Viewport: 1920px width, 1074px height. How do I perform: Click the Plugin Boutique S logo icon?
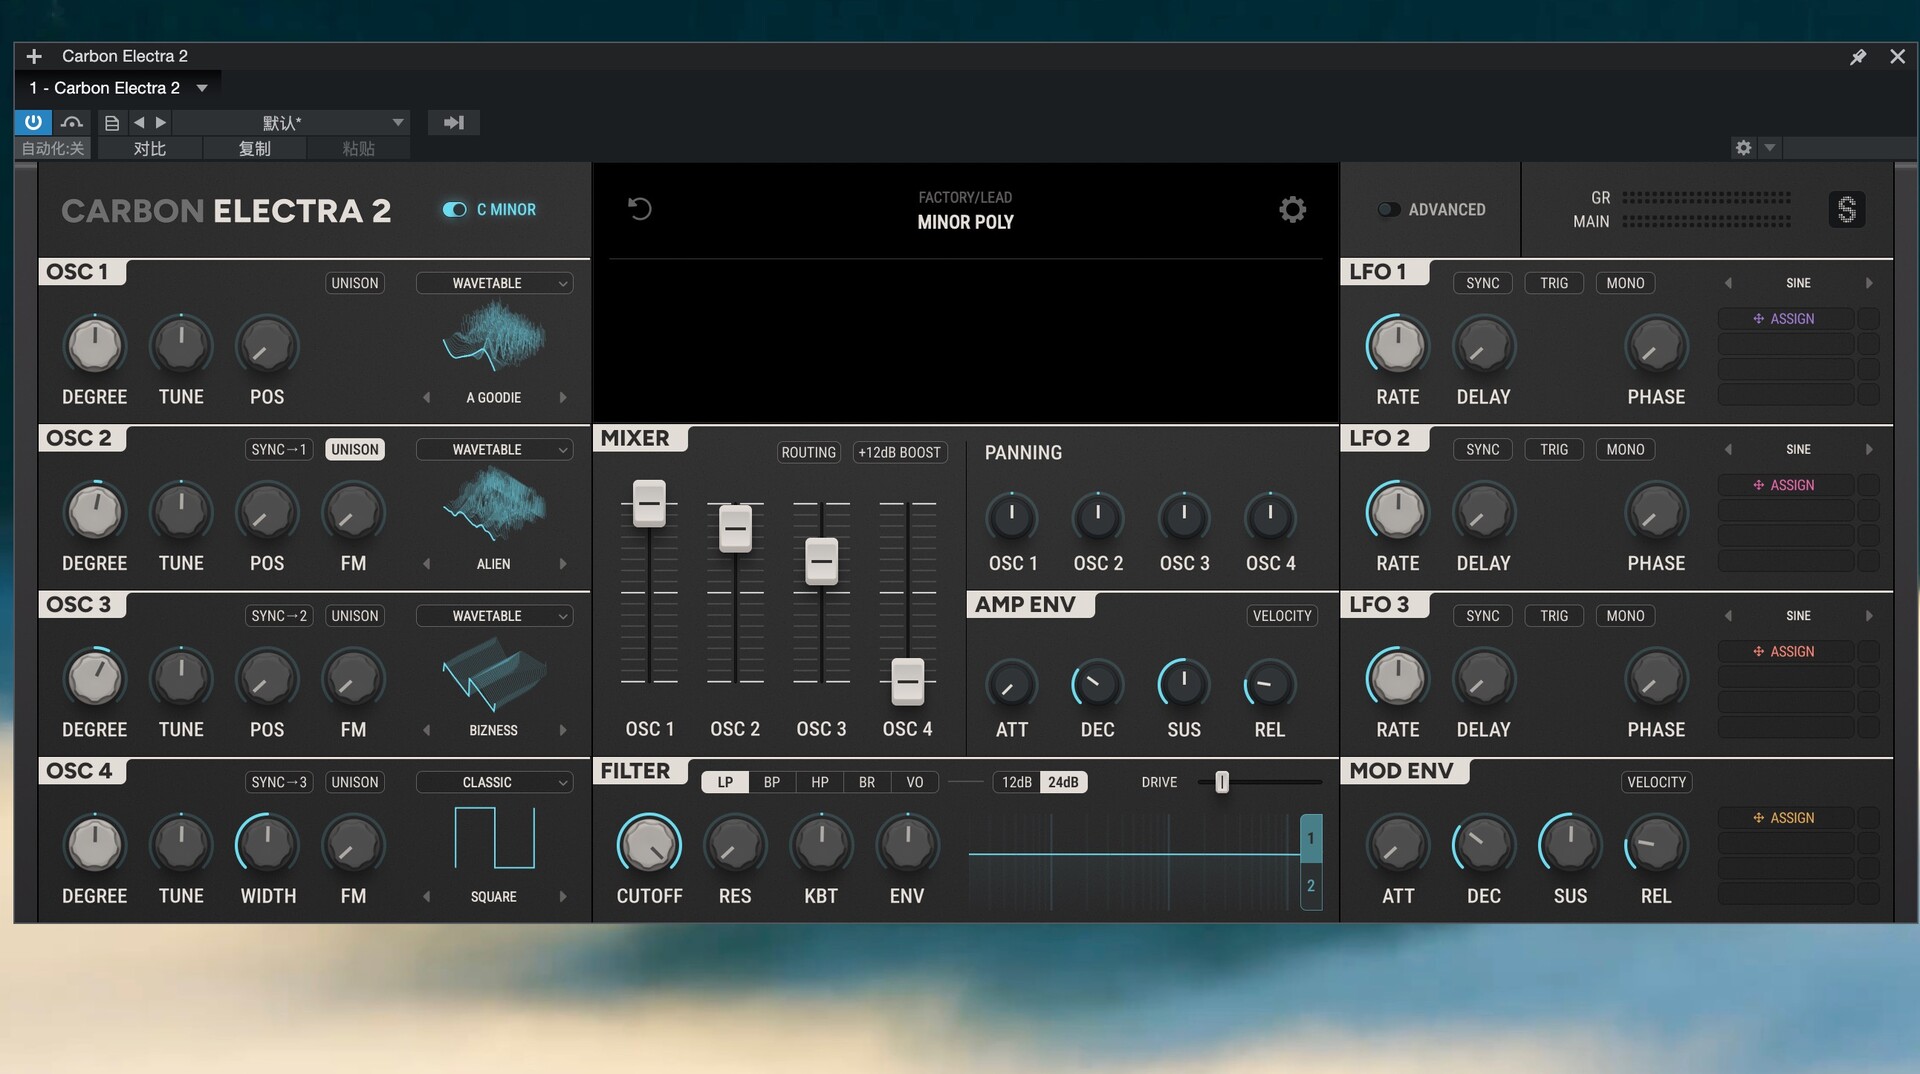(x=1847, y=209)
